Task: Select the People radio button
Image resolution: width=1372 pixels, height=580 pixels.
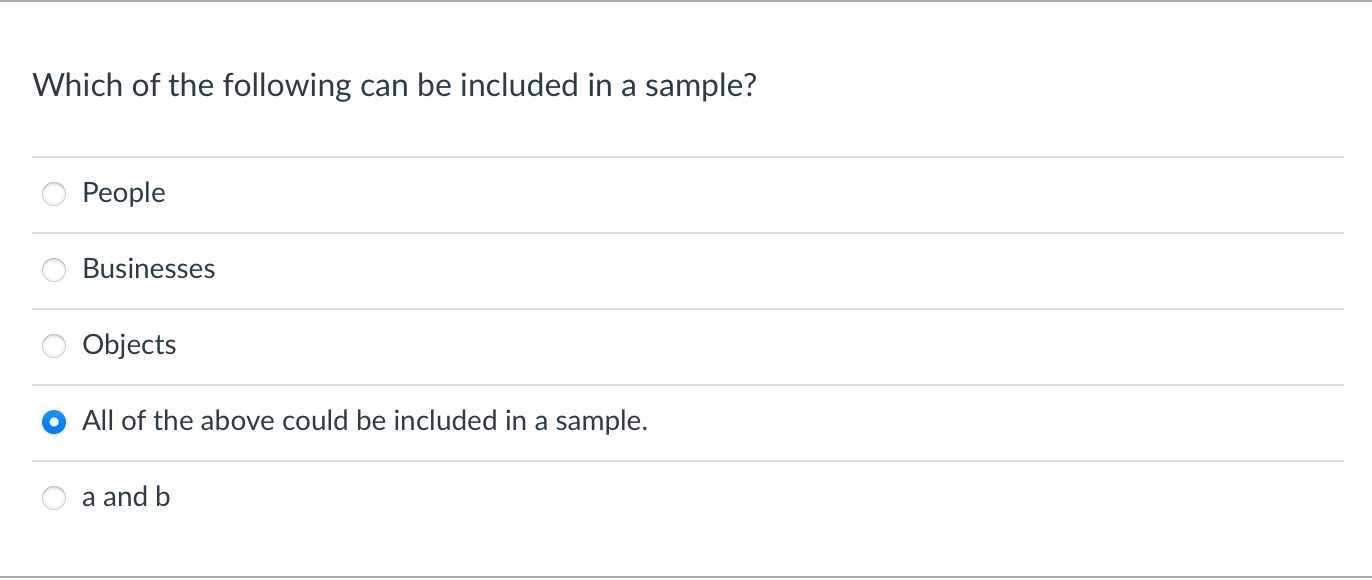Action: 54,194
